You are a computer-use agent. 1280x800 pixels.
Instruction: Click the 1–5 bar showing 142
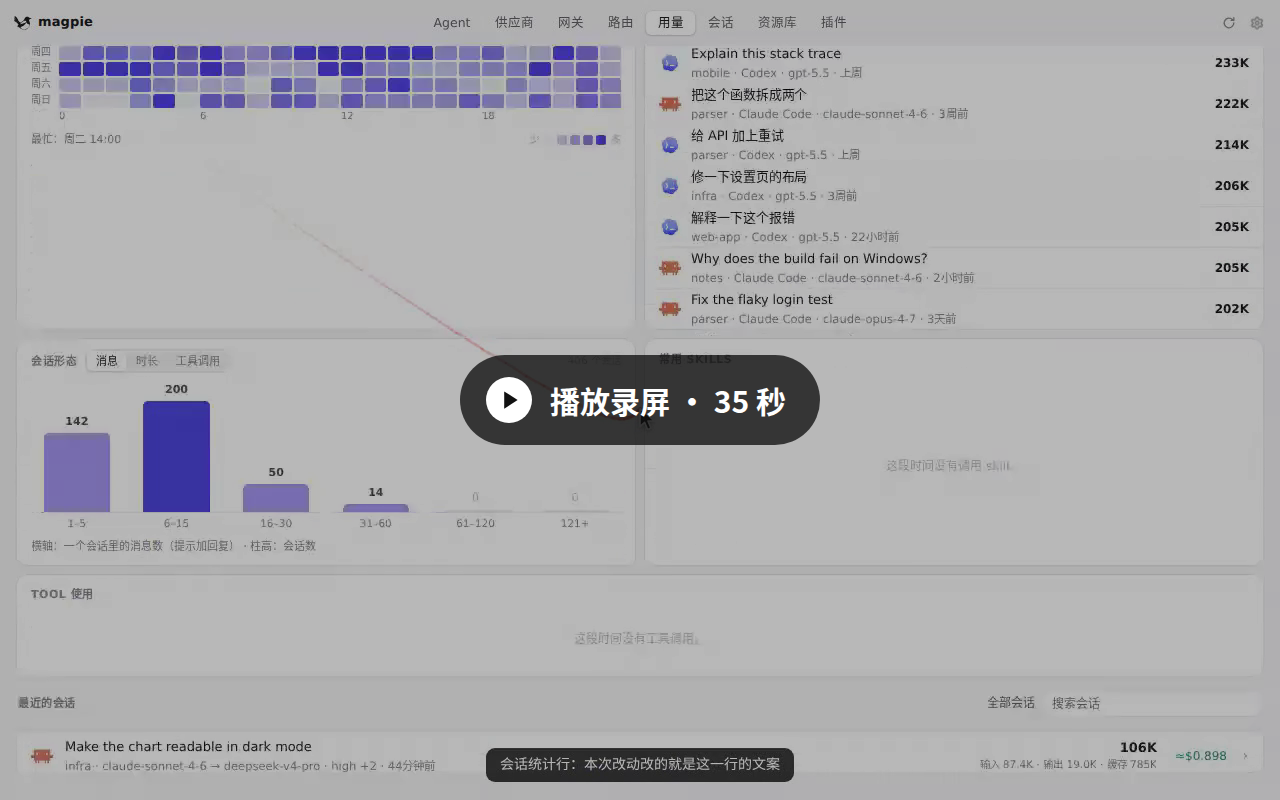pos(77,472)
